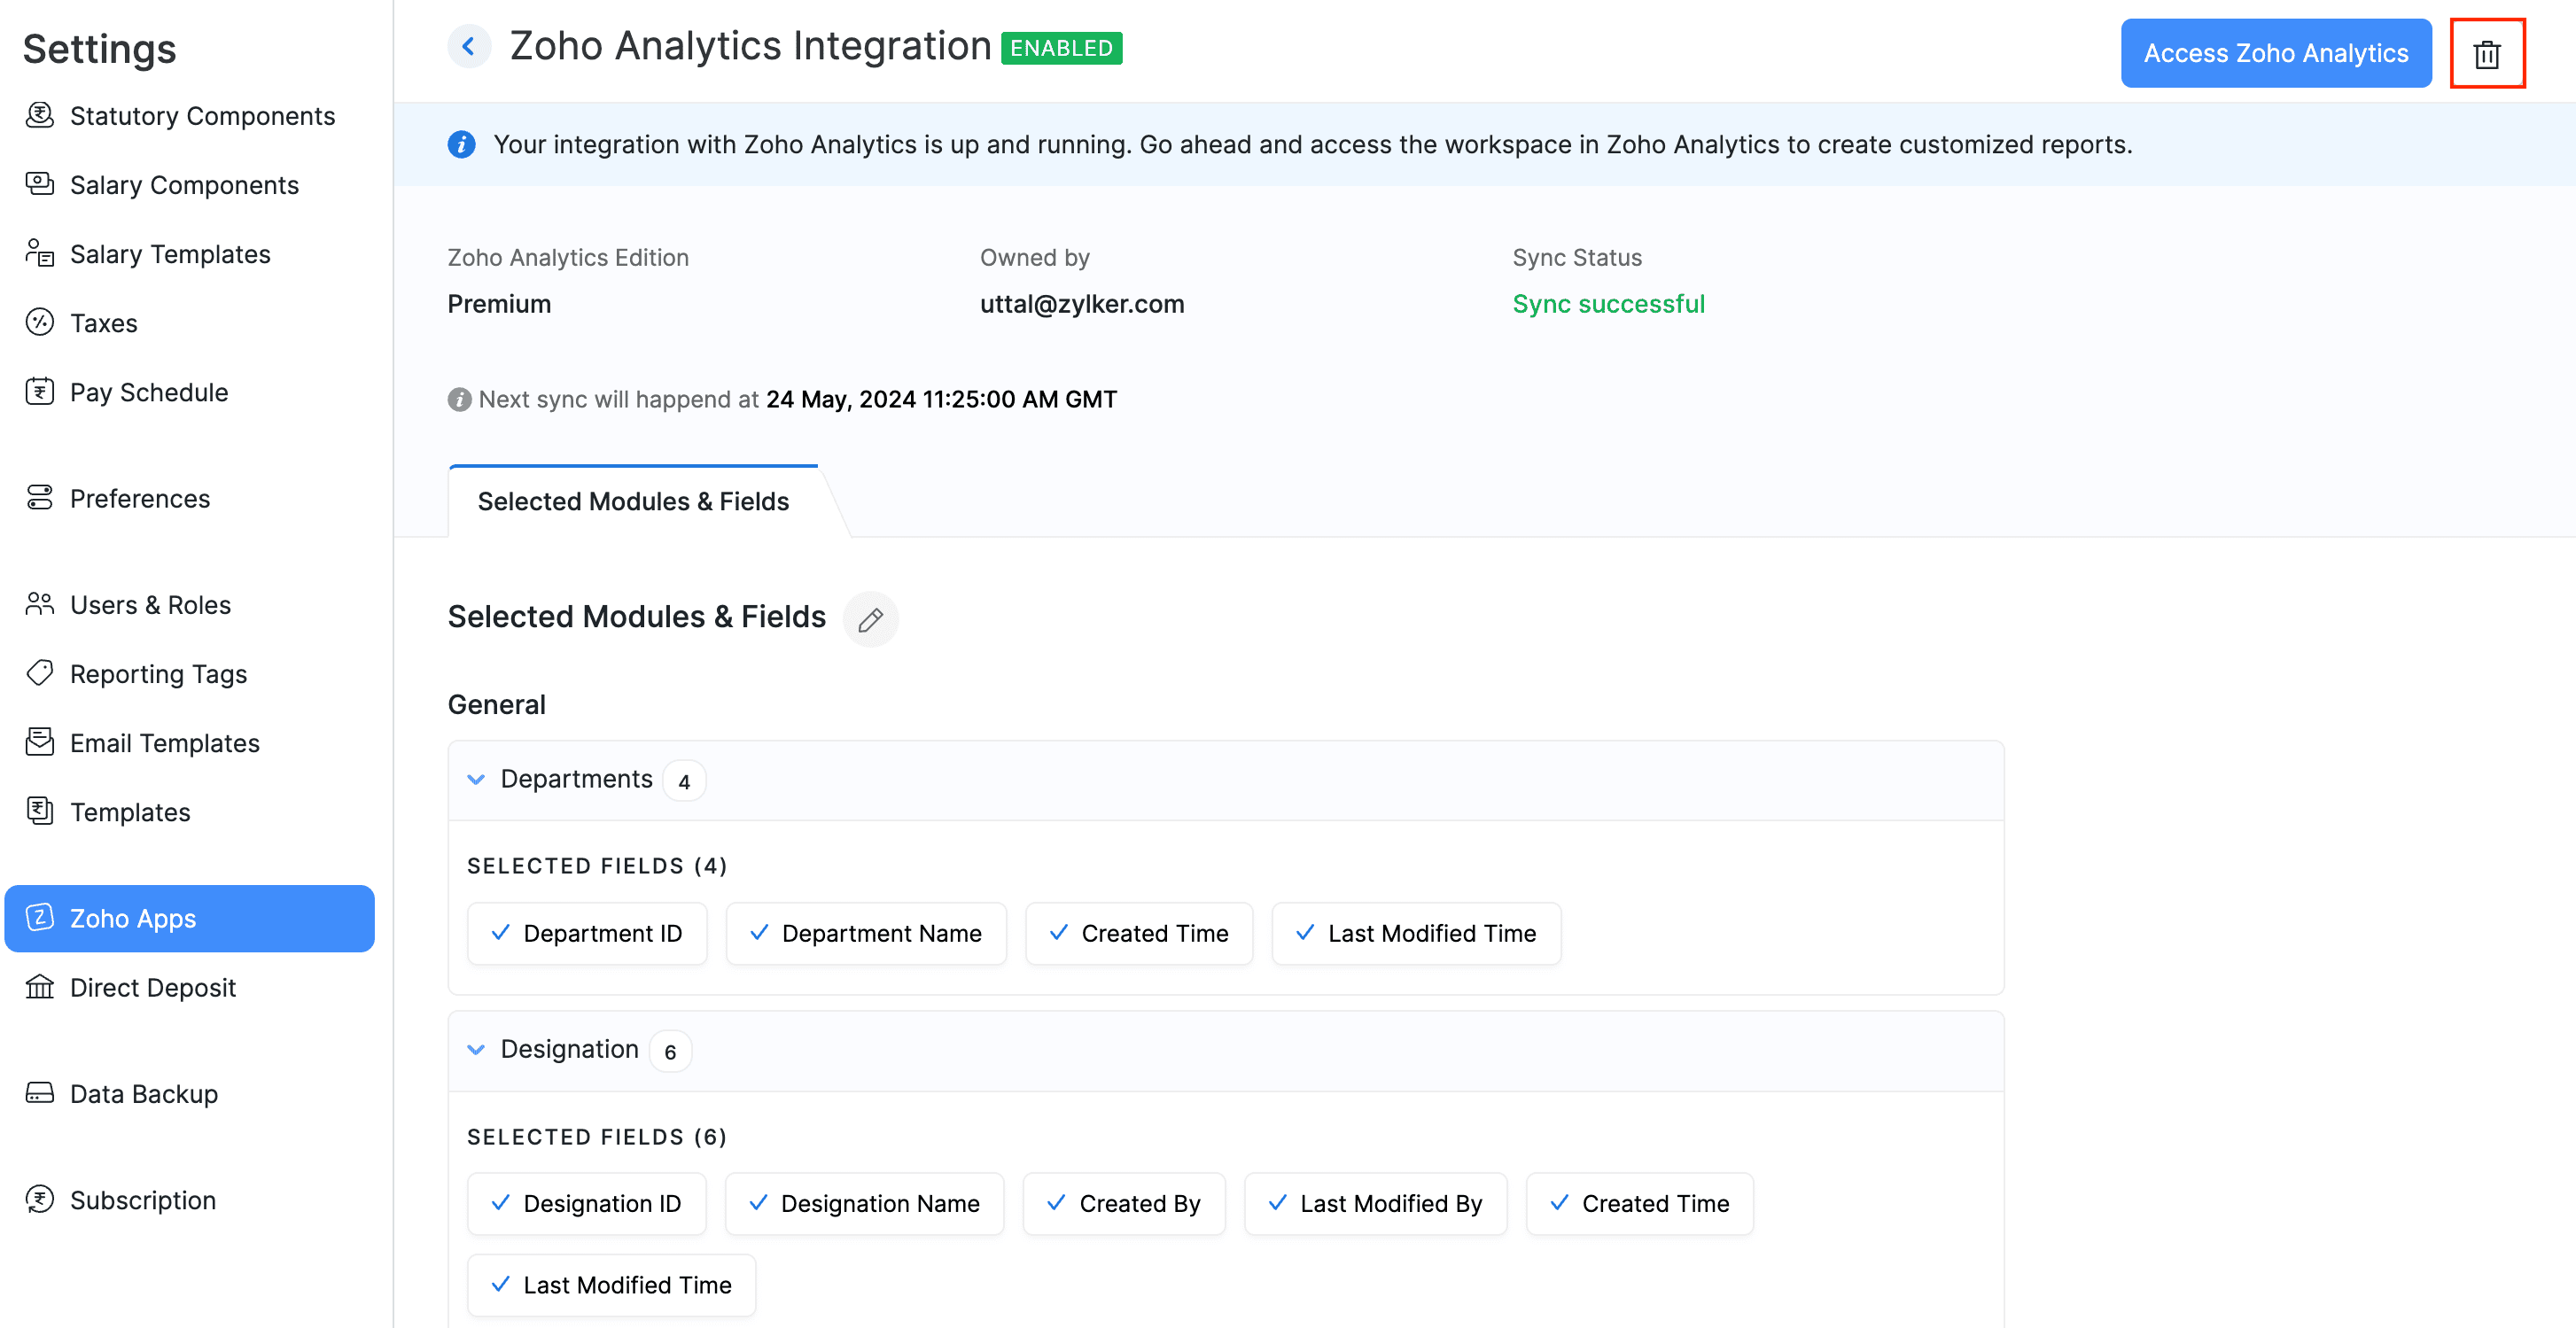This screenshot has height=1328, width=2576.
Task: Click the Reporting Tags tag icon
Action: click(x=39, y=673)
